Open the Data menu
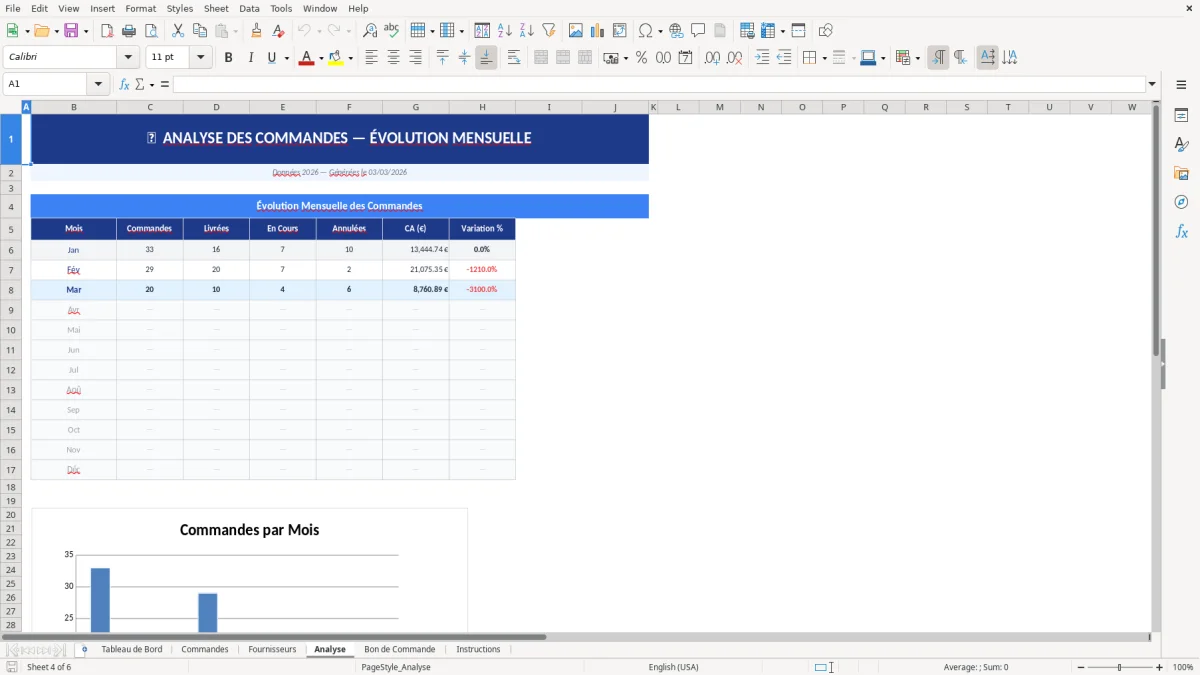1200x675 pixels. tap(249, 8)
